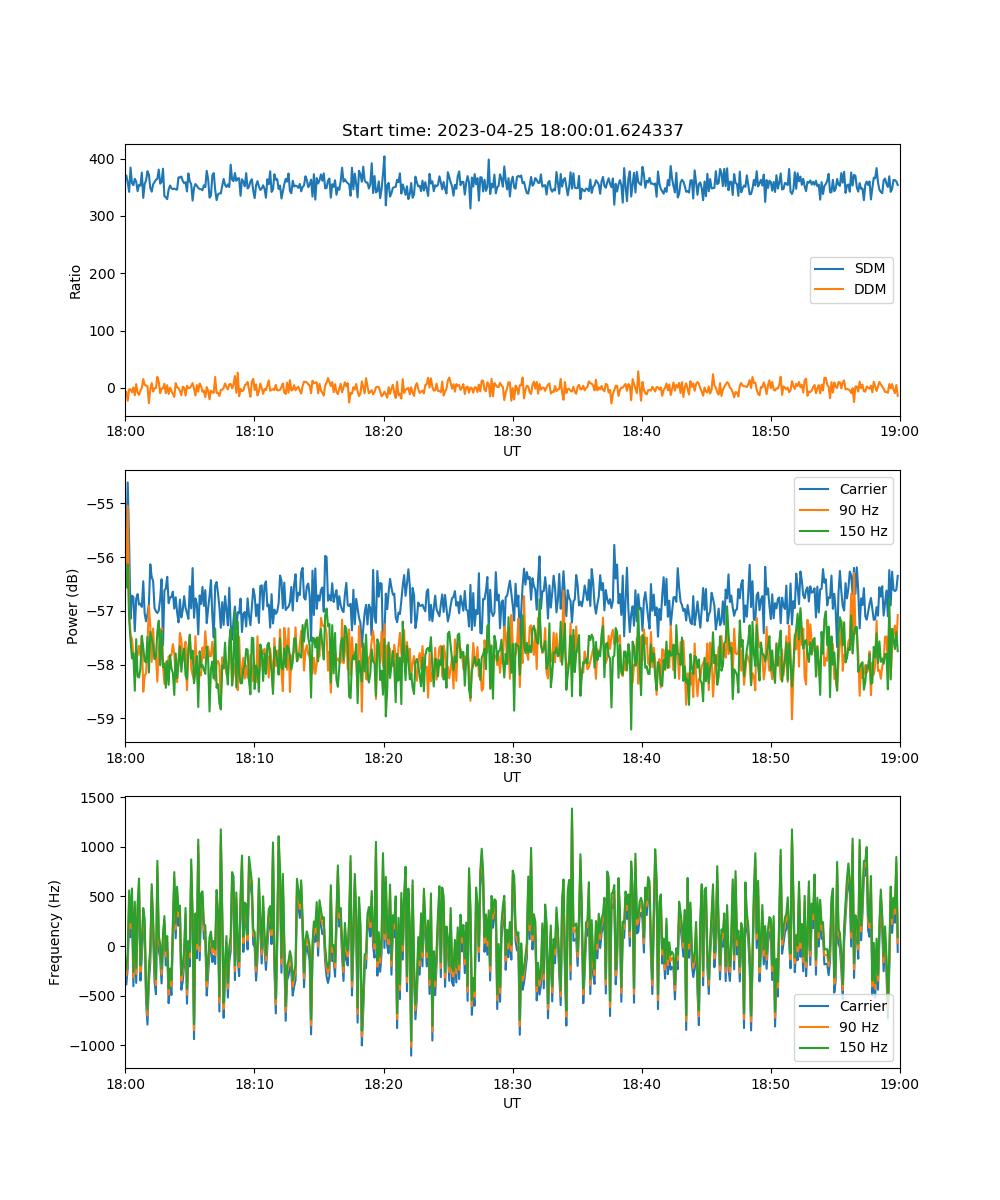The height and width of the screenshot is (1200, 1000).
Task: Click the 18:10 tick under the Power plot
Action: pos(254,757)
